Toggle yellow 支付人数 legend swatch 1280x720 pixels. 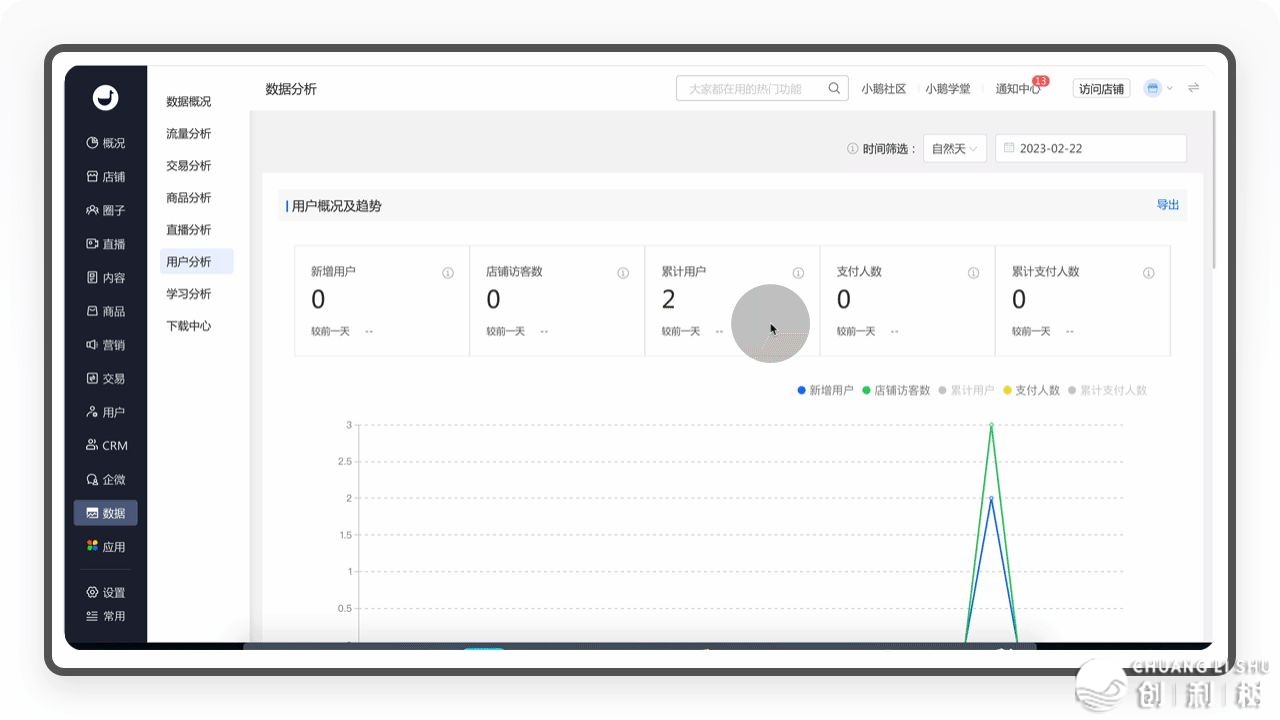[x=1008, y=390]
